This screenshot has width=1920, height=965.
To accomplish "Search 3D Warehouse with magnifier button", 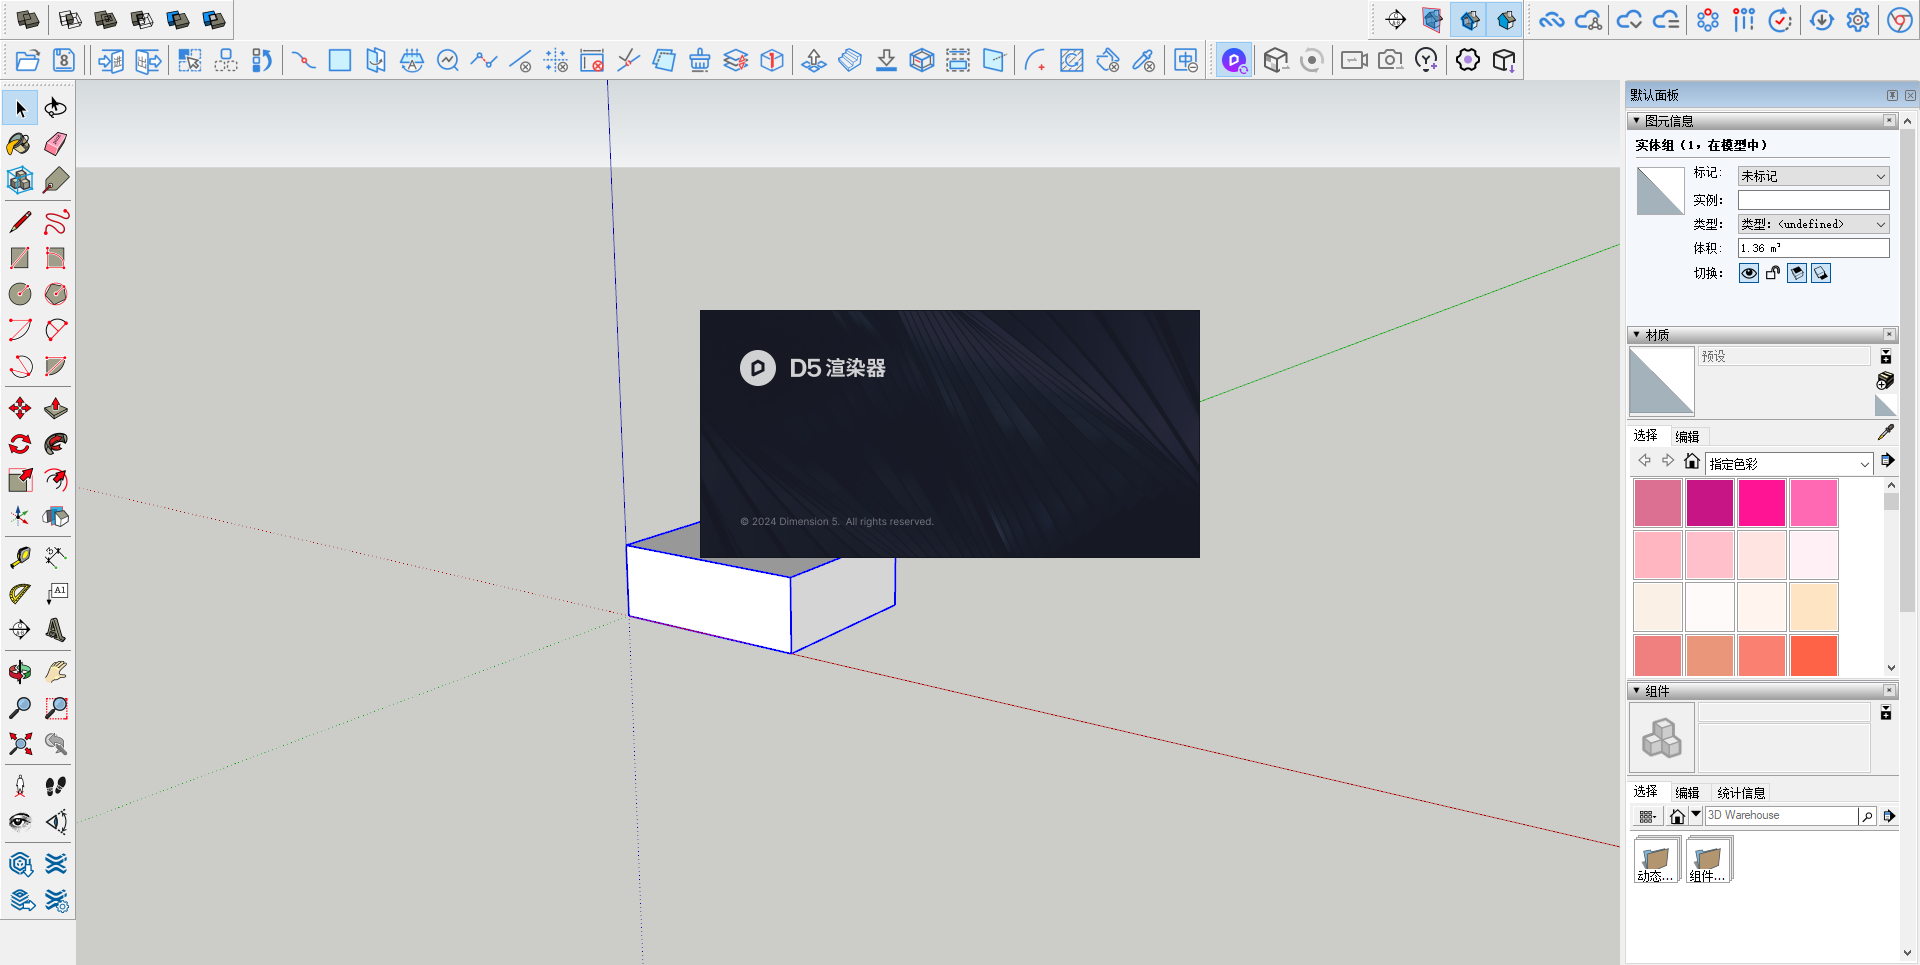I will [x=1867, y=816].
